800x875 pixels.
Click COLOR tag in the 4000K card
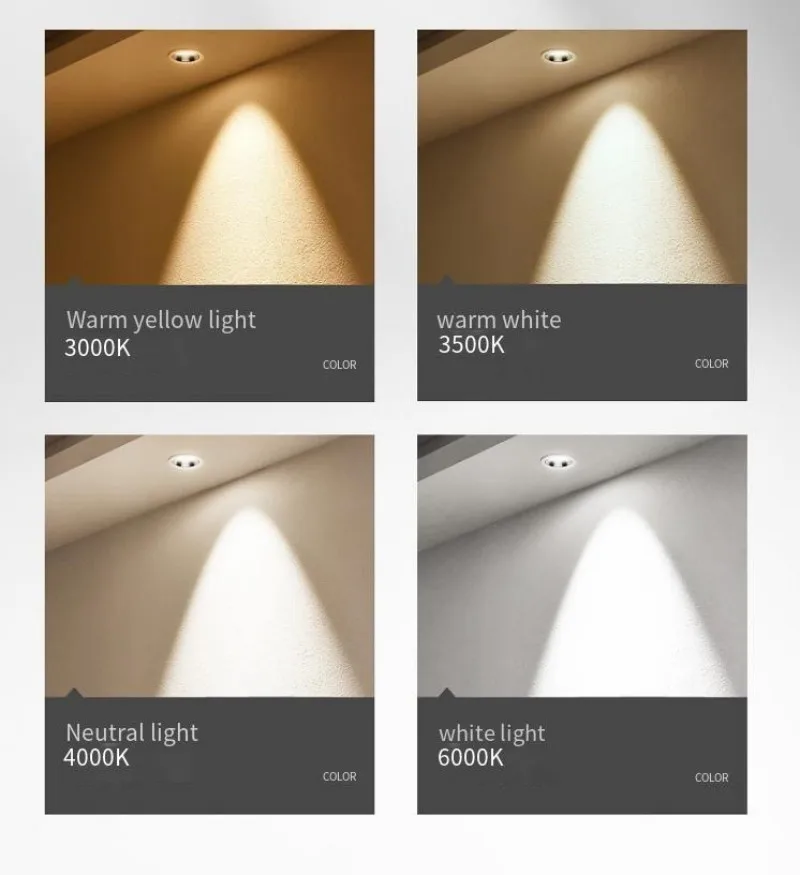[339, 776]
